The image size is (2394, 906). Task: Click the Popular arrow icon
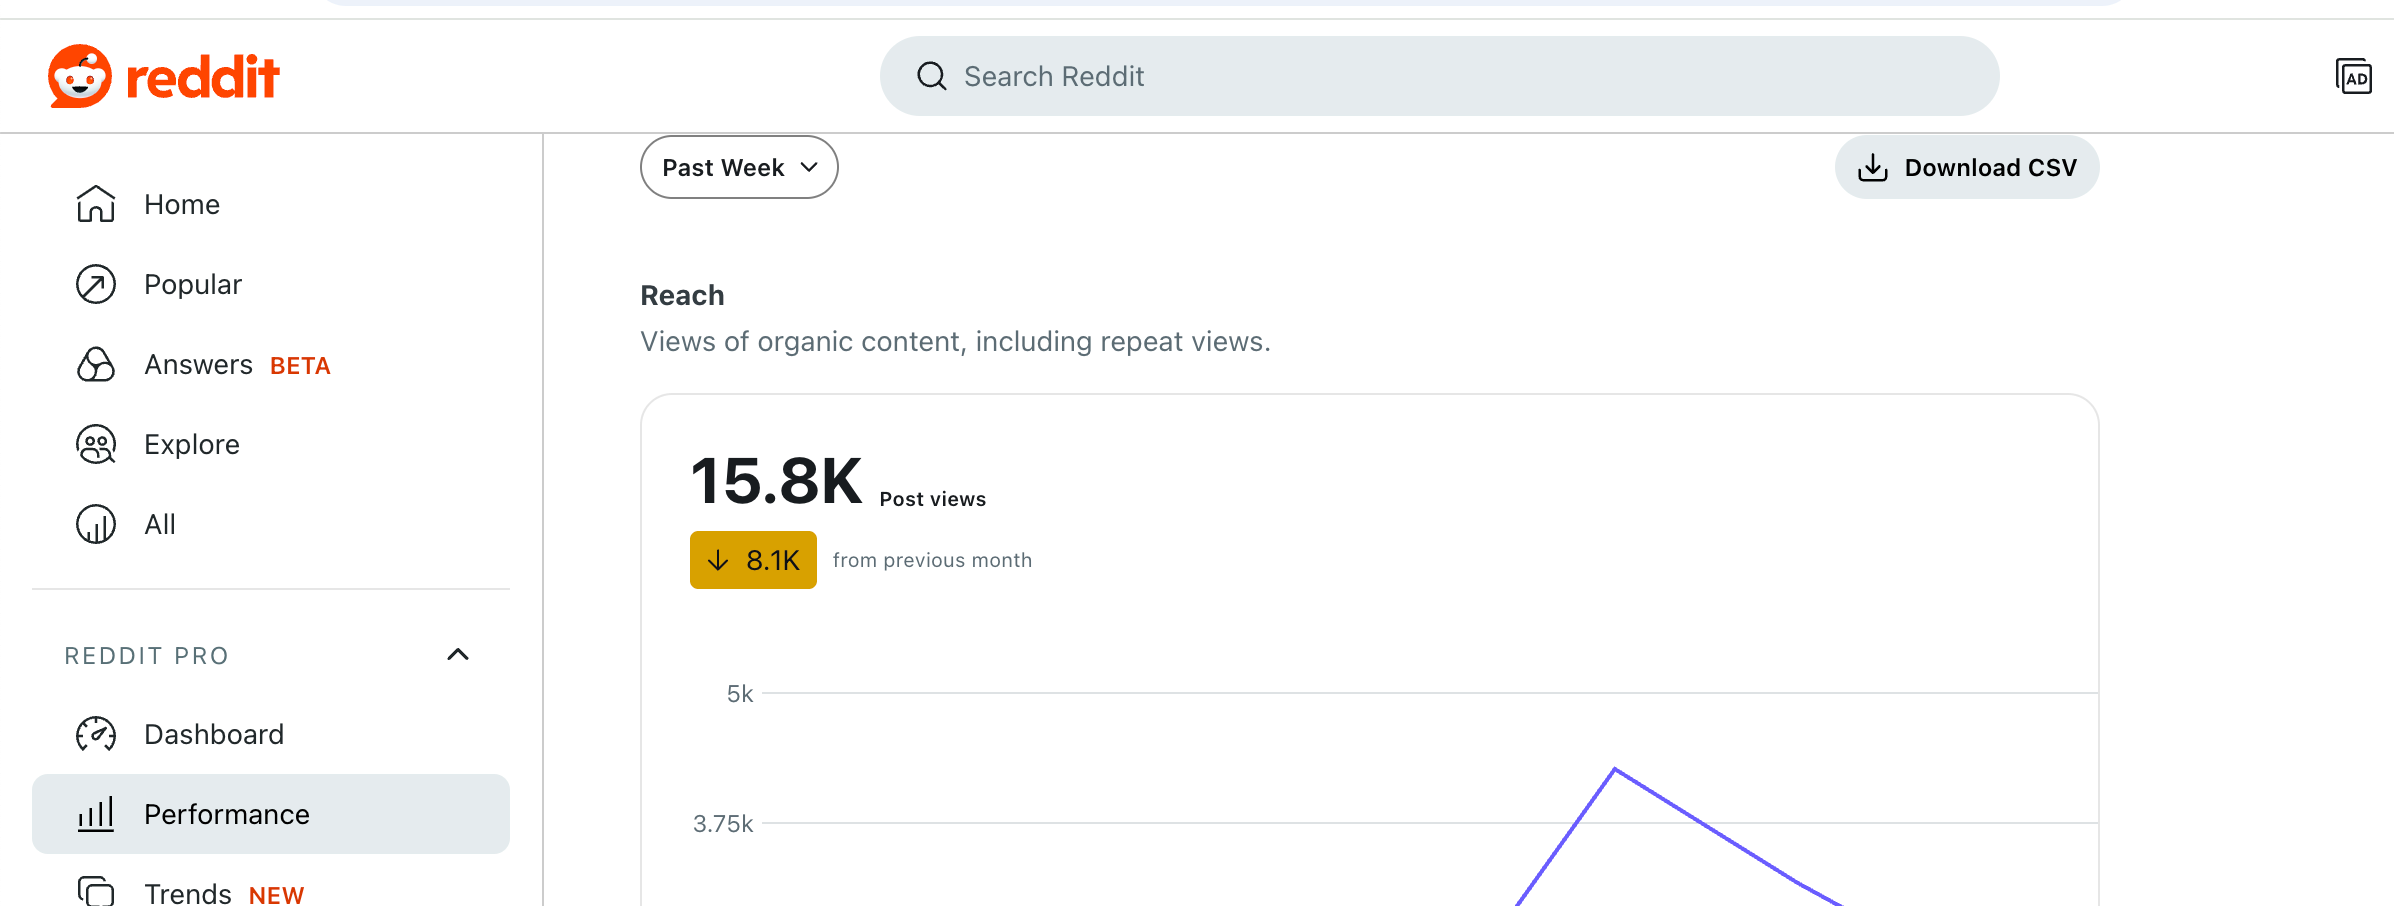[x=96, y=284]
